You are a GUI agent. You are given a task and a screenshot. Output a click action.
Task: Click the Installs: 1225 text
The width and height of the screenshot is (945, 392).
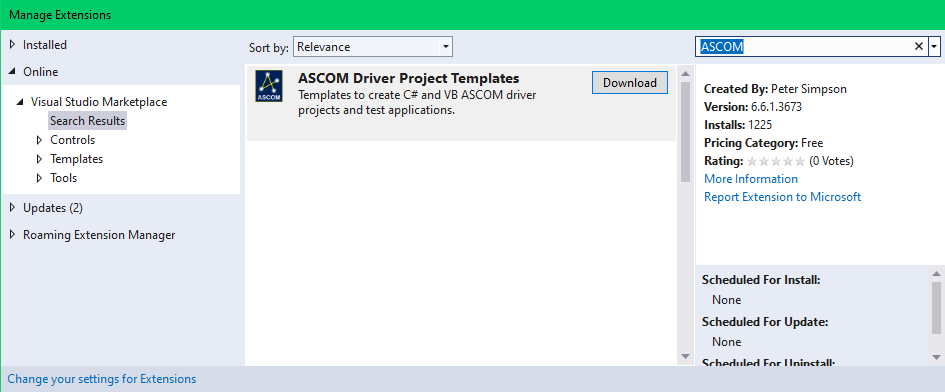tap(738, 125)
